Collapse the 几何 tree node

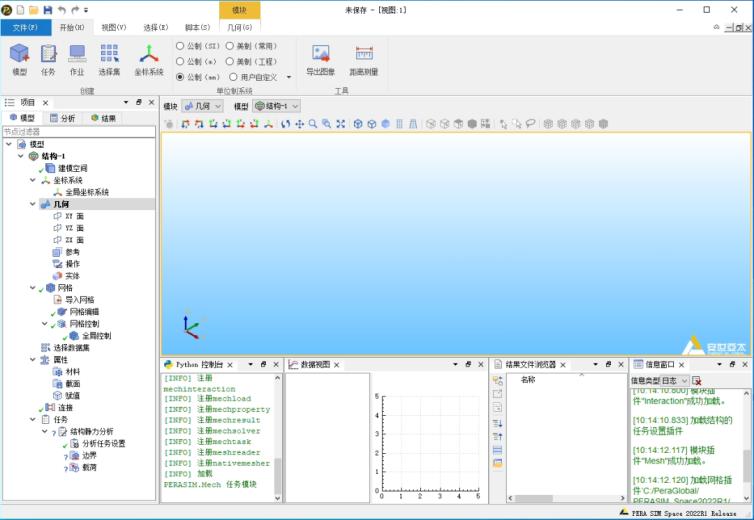click(x=33, y=204)
